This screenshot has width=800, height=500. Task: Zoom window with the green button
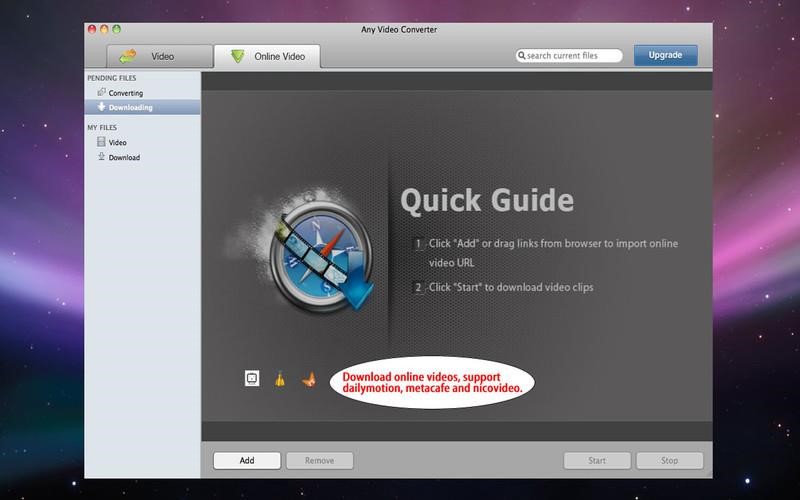click(116, 29)
